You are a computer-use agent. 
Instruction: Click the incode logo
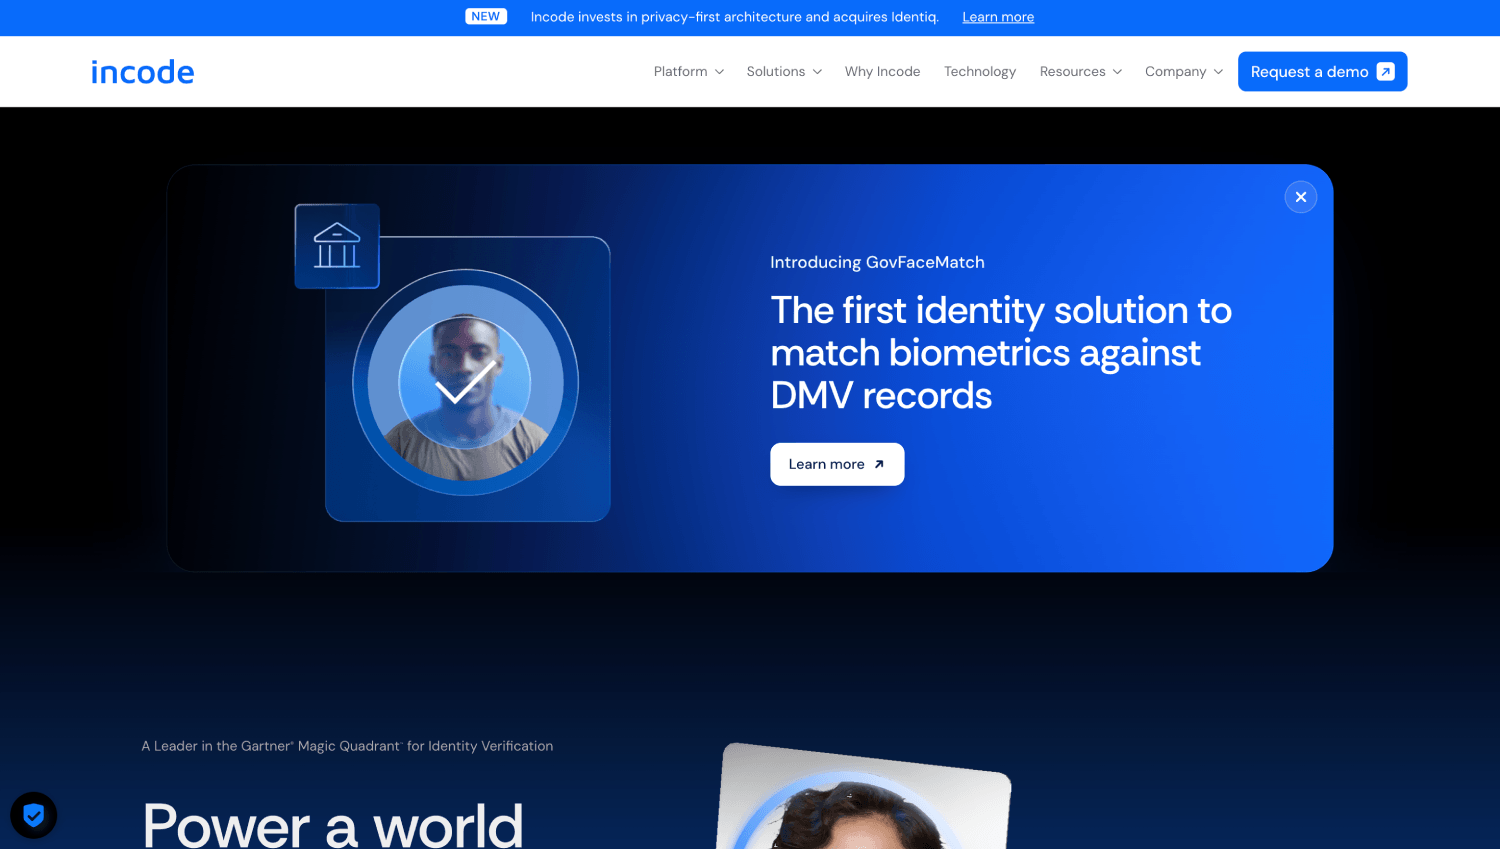pos(142,72)
